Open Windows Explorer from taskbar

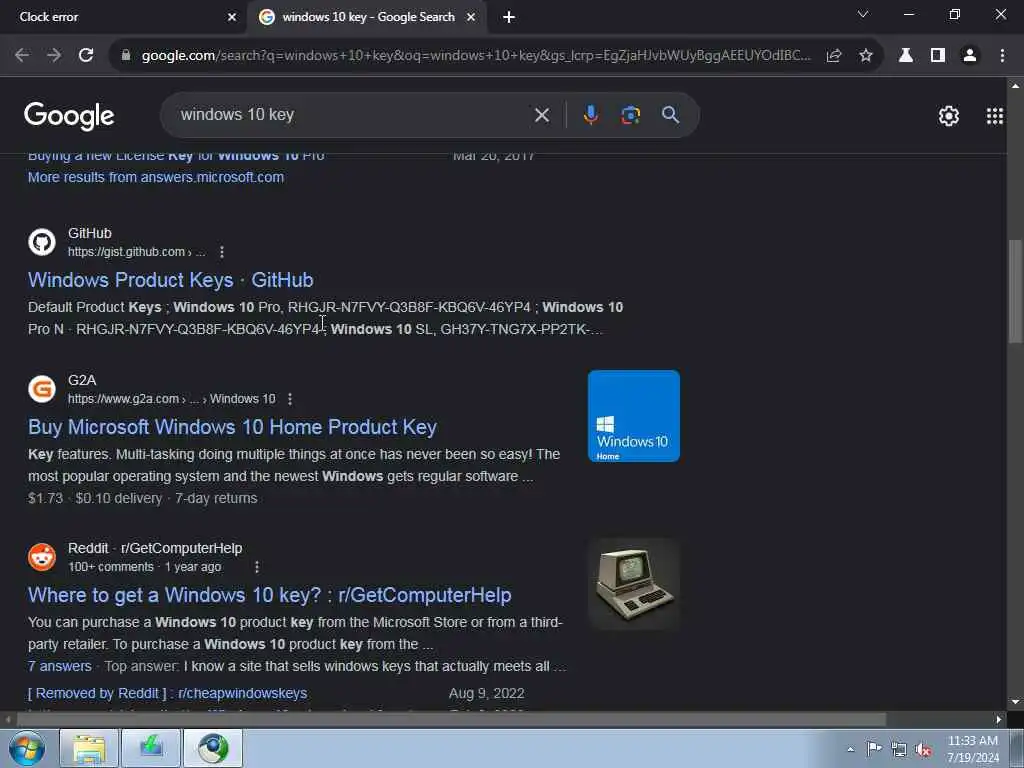(x=89, y=748)
